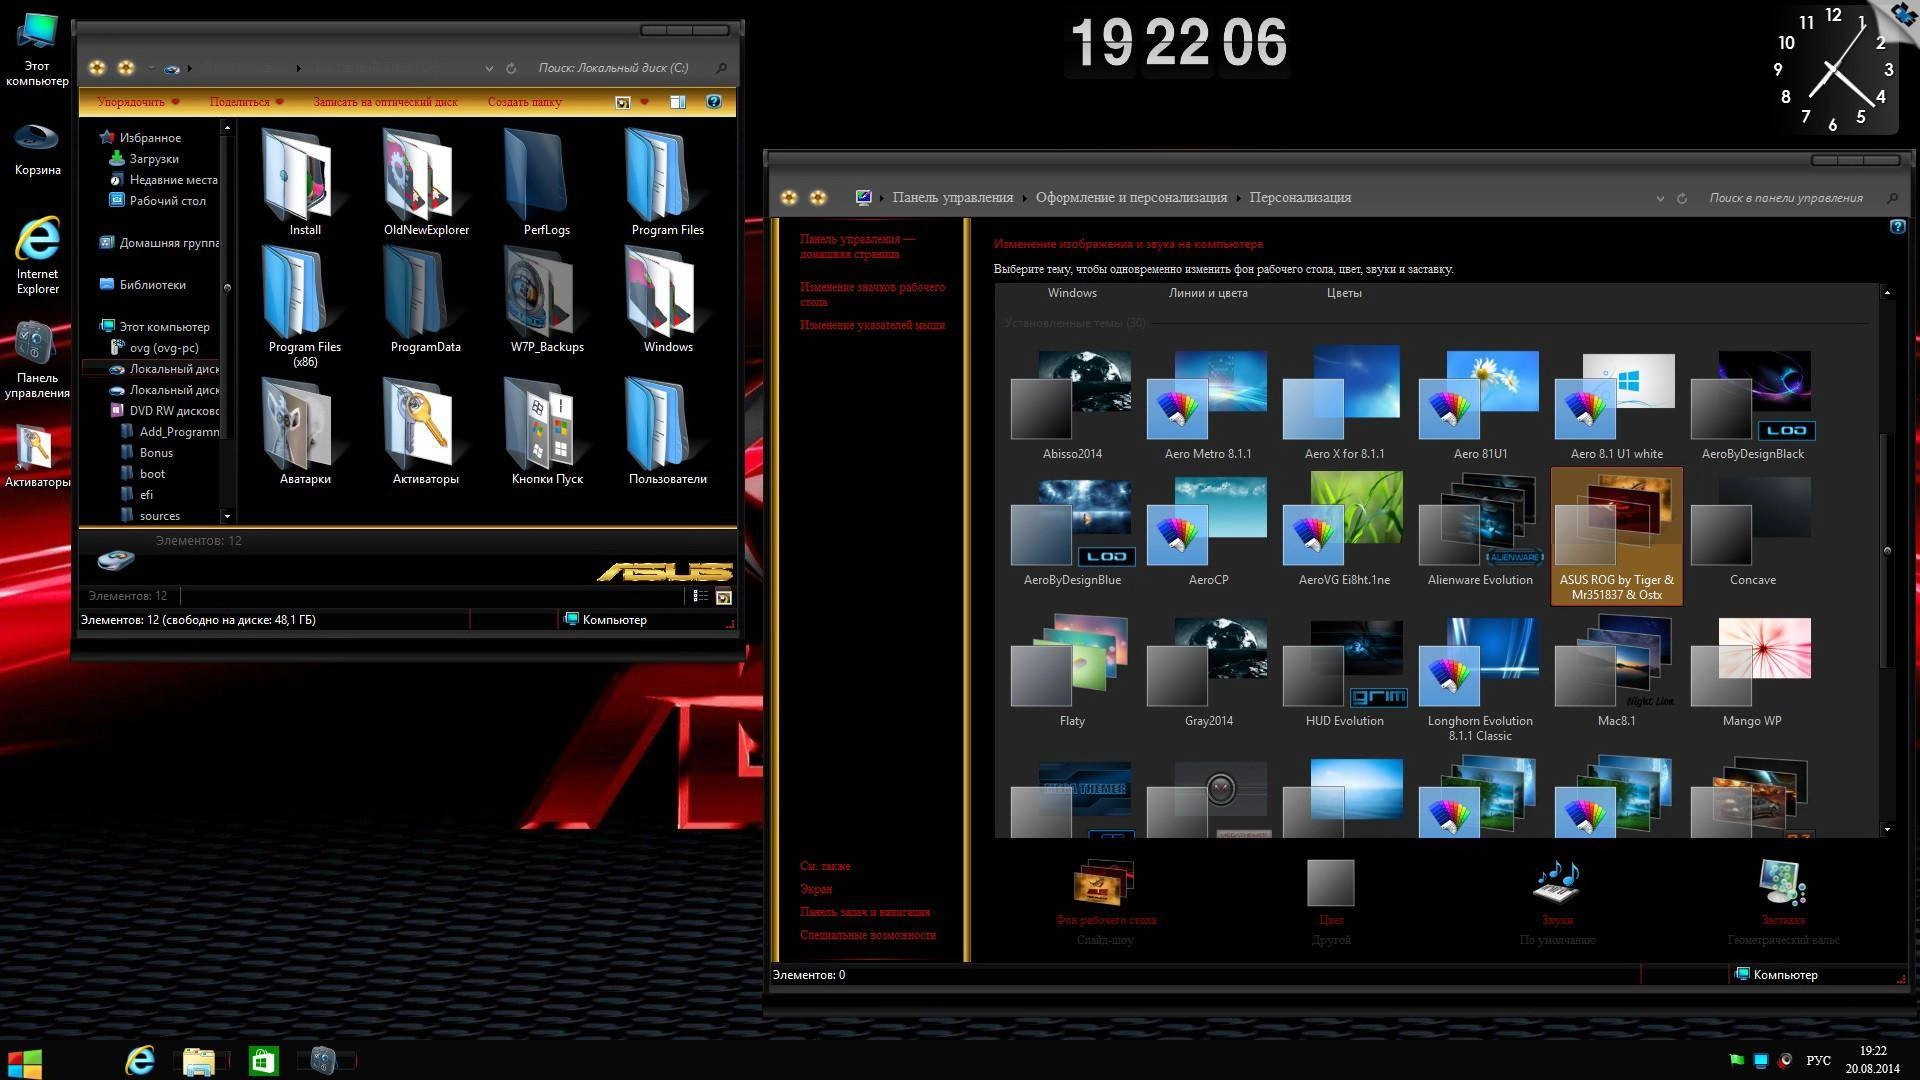Viewport: 1920px width, 1080px height.
Task: Apply the Mango WP theme
Action: pyautogui.click(x=1752, y=672)
